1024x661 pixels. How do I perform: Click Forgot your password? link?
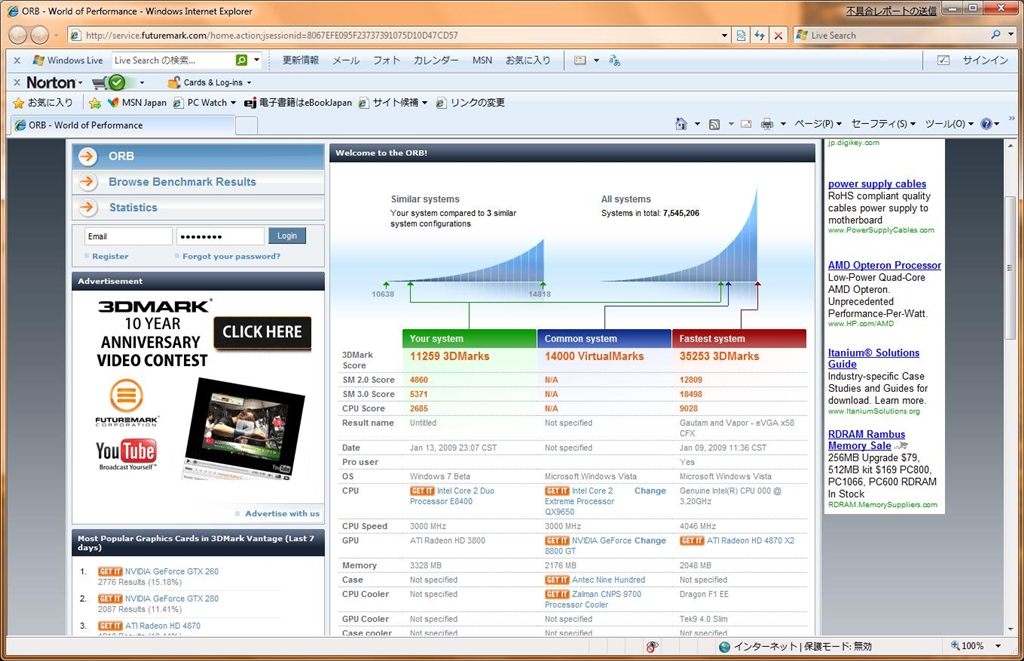231,256
